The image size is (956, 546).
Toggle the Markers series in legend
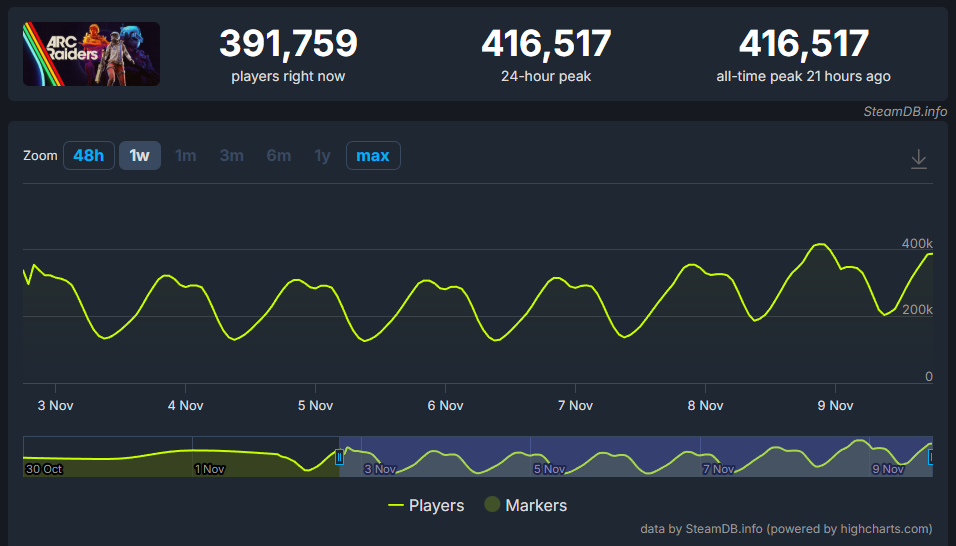(x=526, y=505)
